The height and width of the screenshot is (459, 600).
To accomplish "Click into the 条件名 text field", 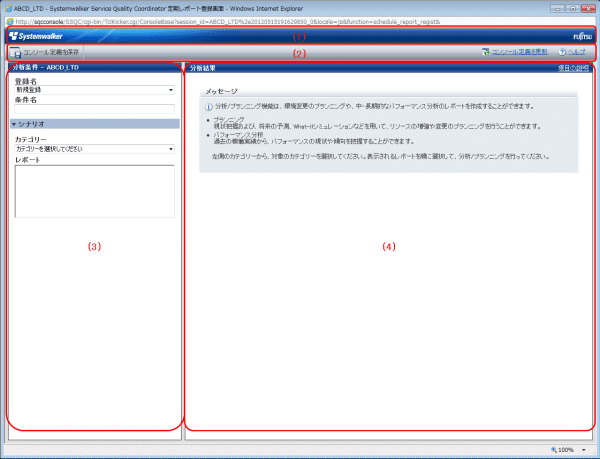I will pos(95,109).
